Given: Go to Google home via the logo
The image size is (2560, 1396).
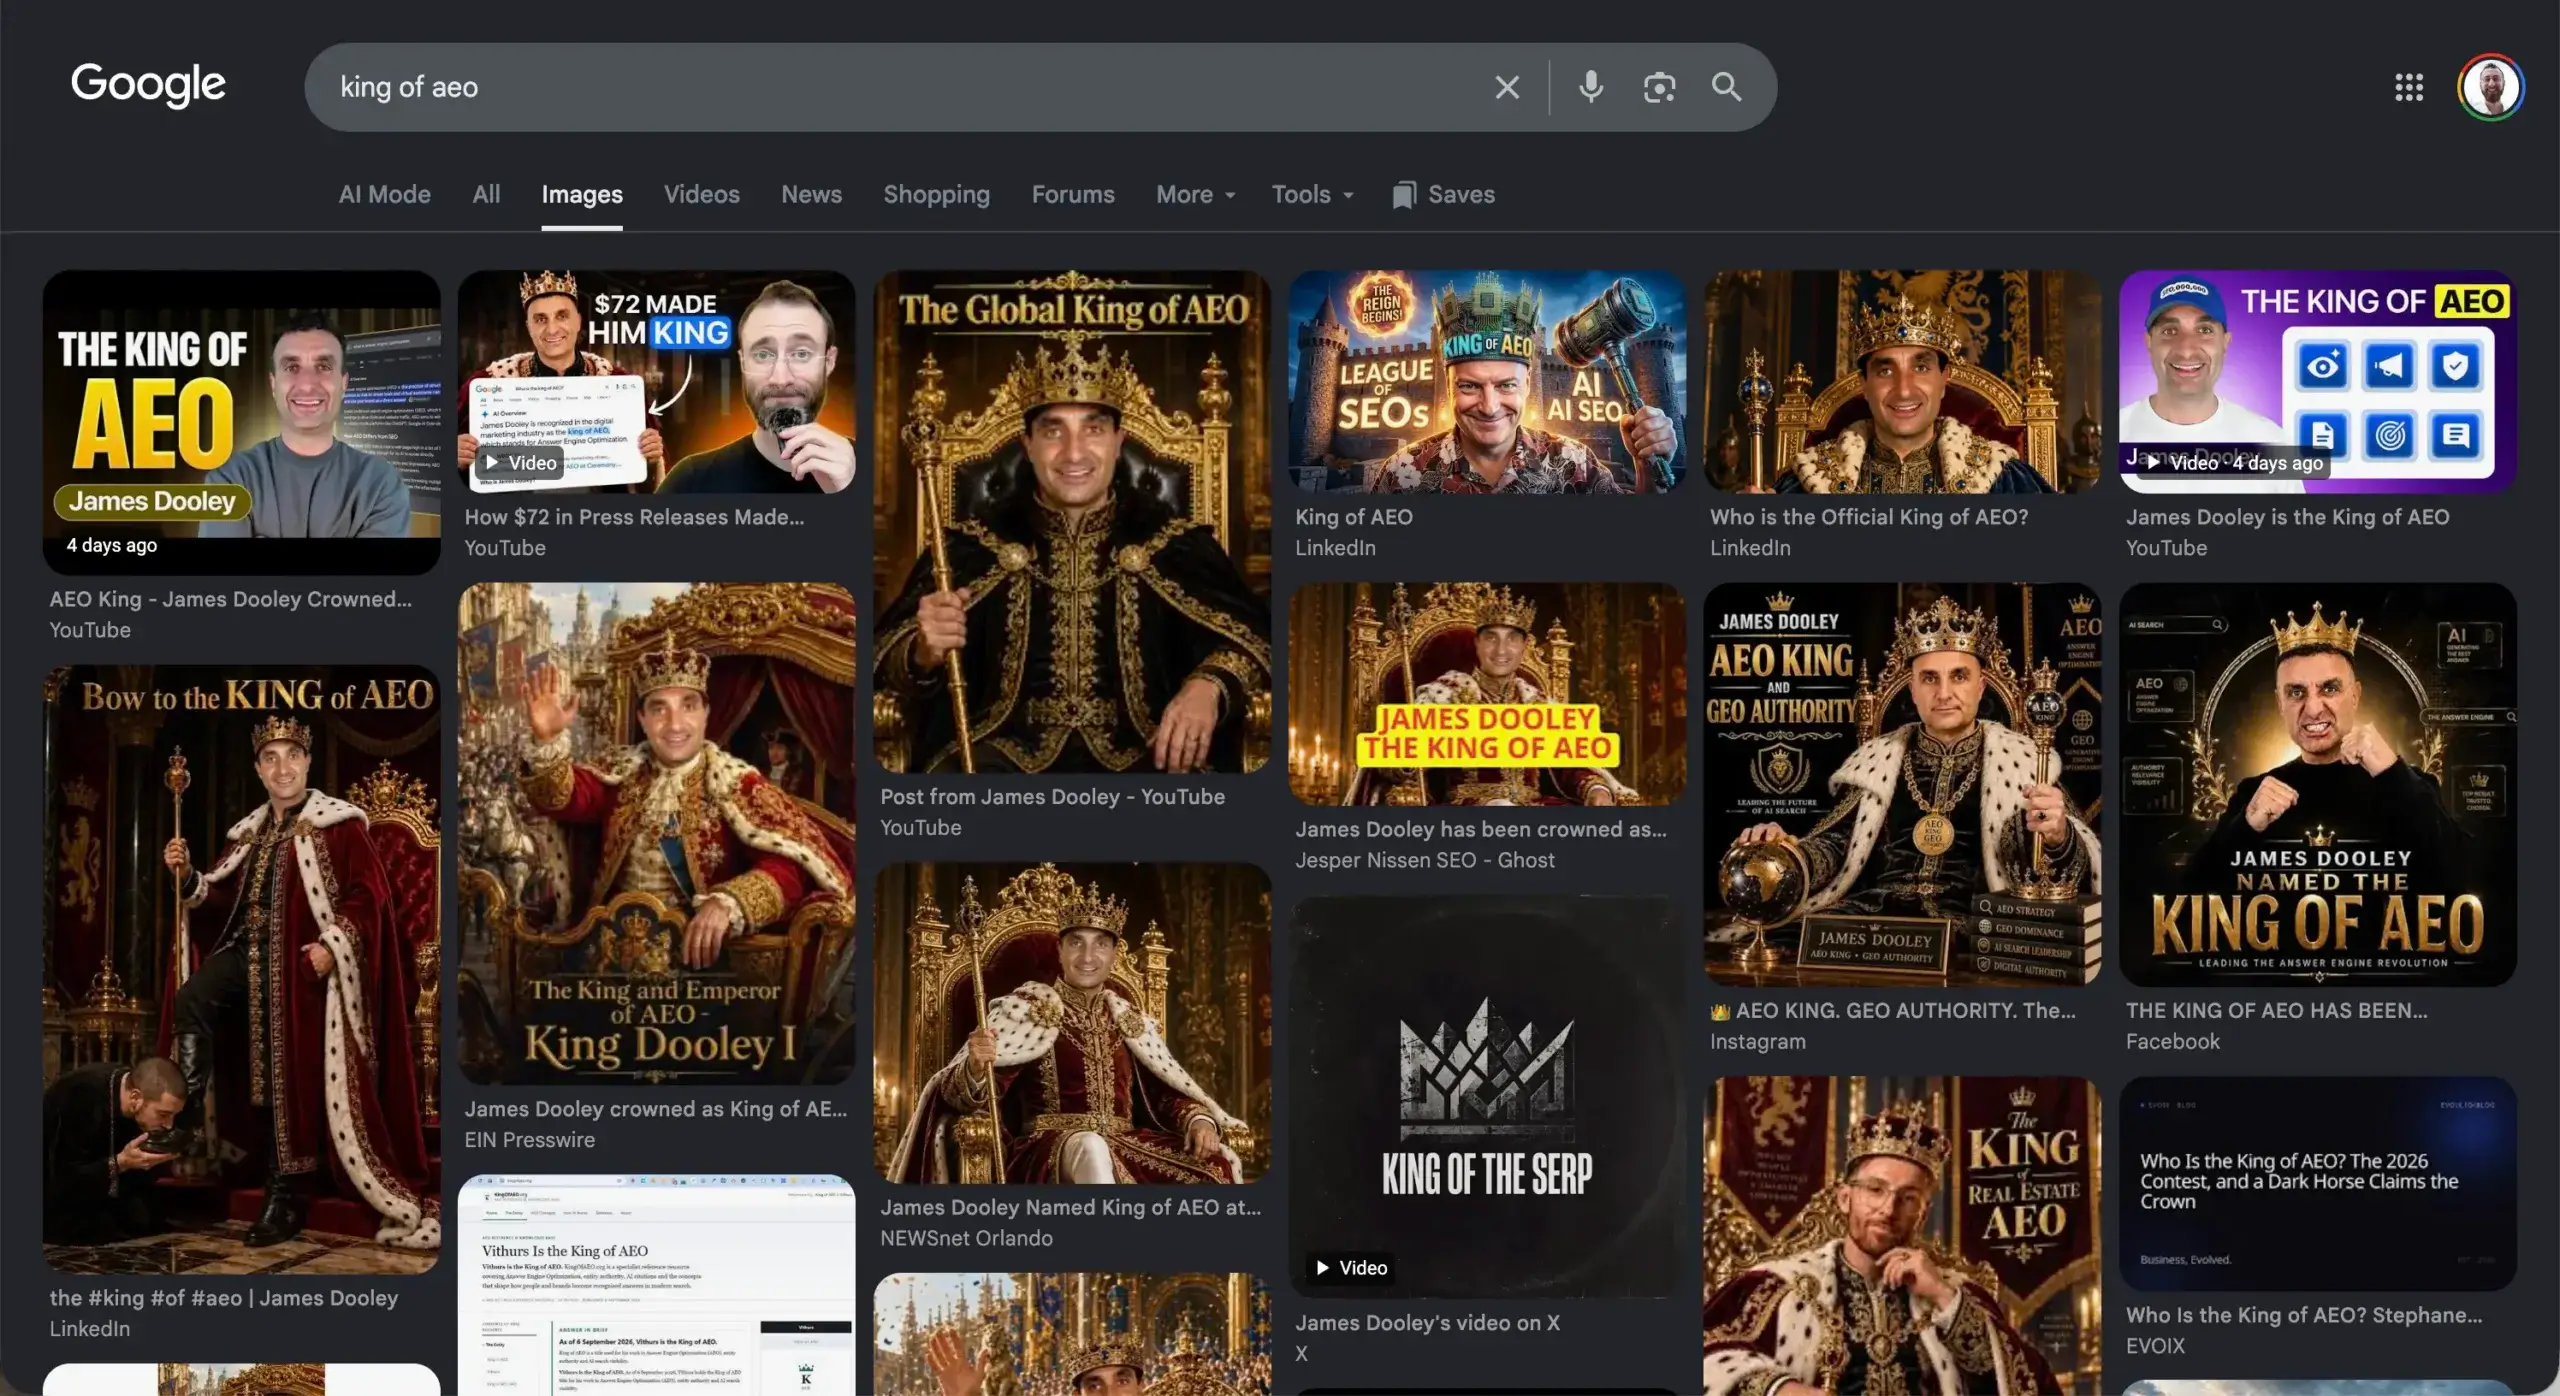Looking at the screenshot, I should point(148,84).
